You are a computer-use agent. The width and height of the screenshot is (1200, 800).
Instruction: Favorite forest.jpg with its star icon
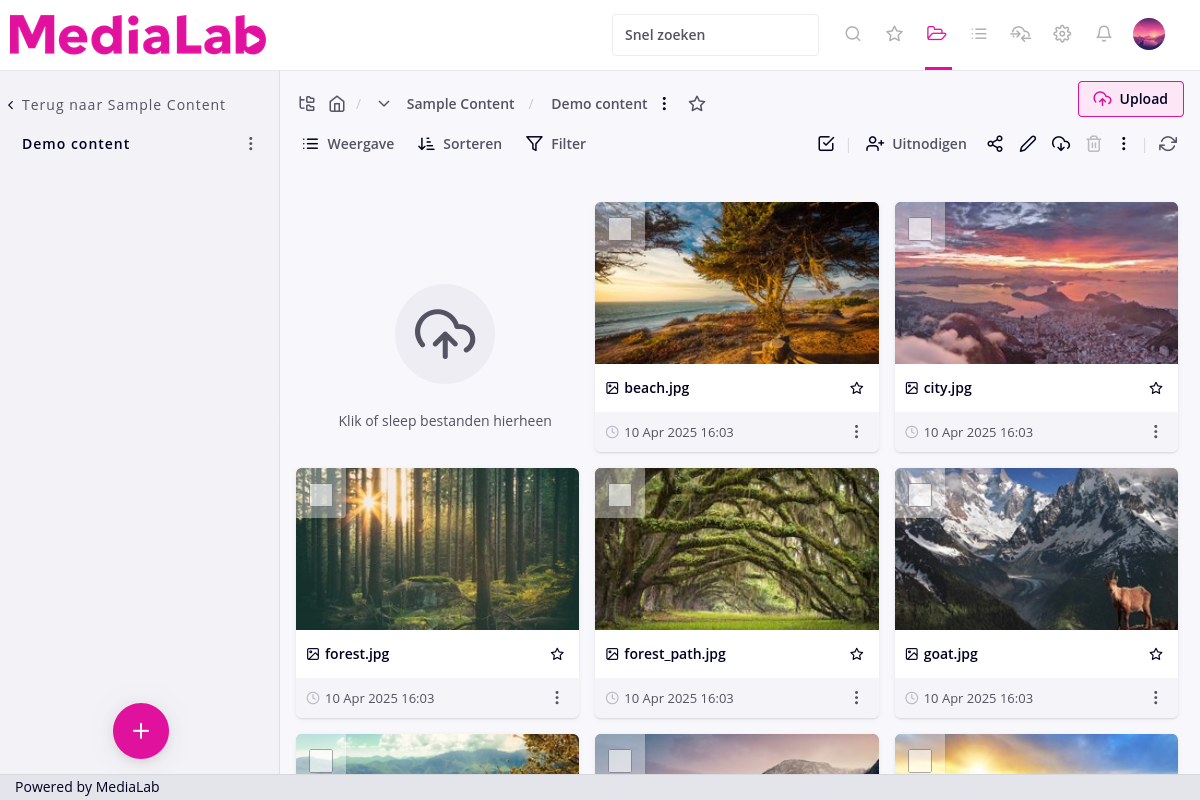(x=557, y=654)
